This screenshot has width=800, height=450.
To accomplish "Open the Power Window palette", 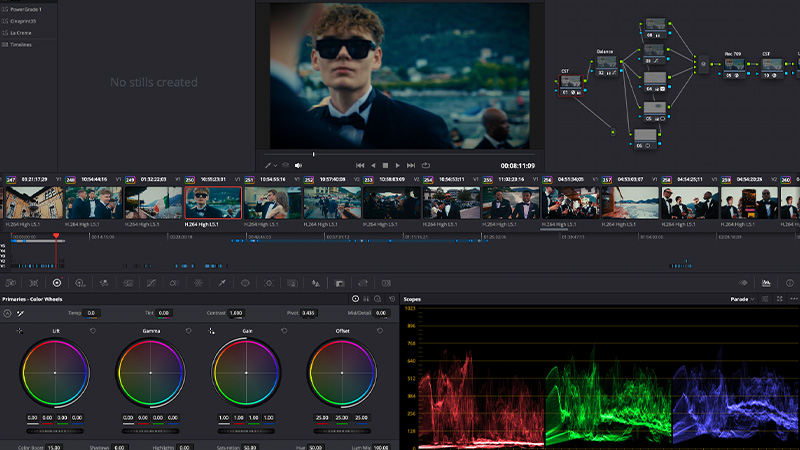I will pyautogui.click(x=245, y=283).
